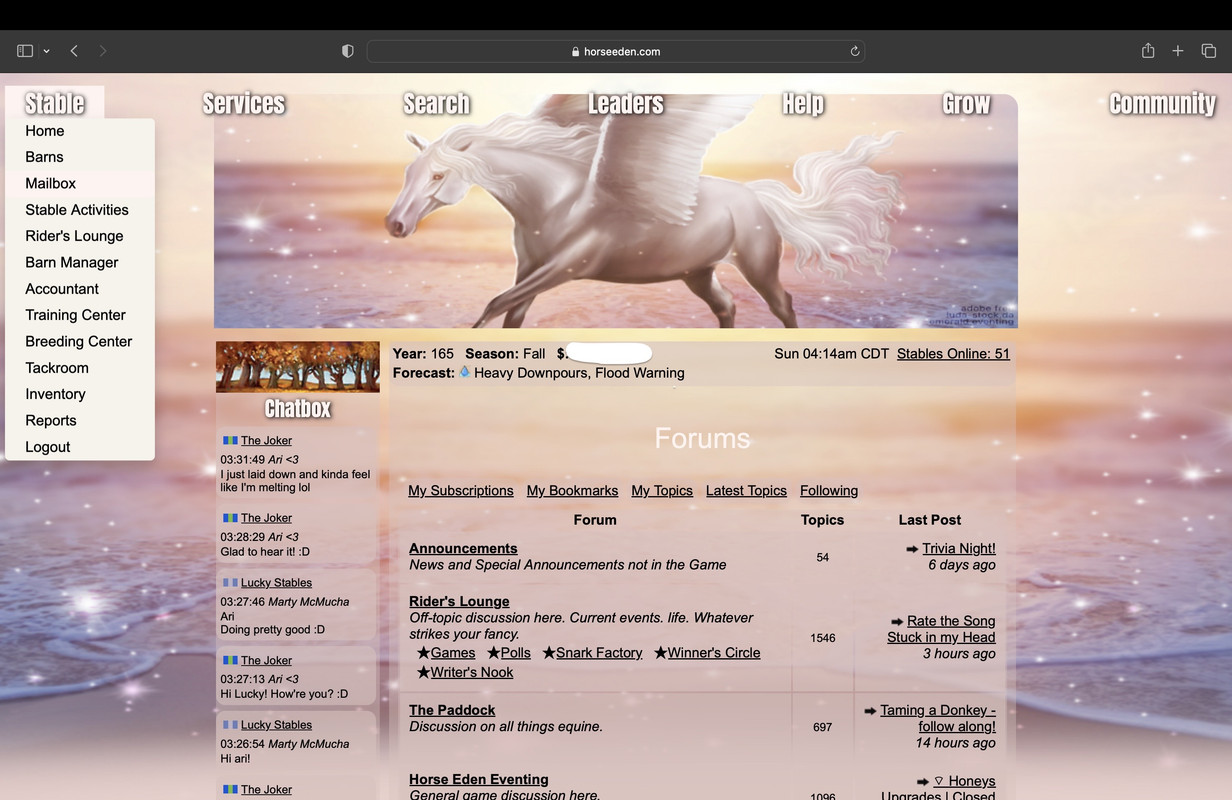Select Home in the Stable dropdown
Screen dimensions: 1232x800
pos(80,131)
